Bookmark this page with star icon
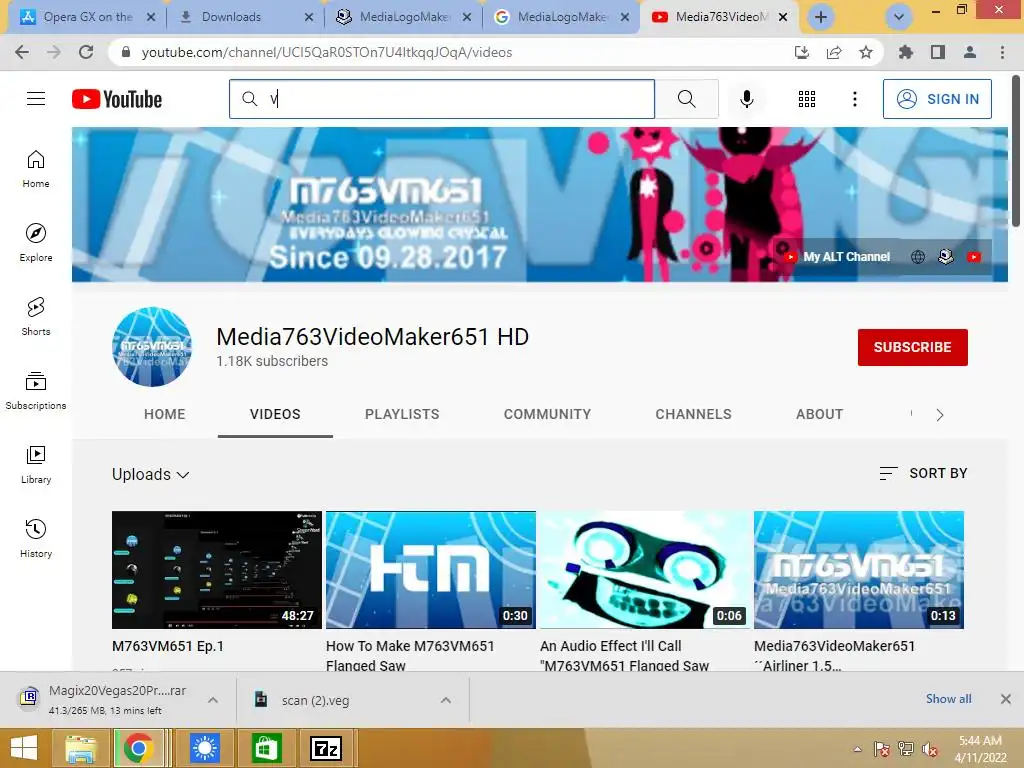1024x768 pixels. click(x=866, y=52)
